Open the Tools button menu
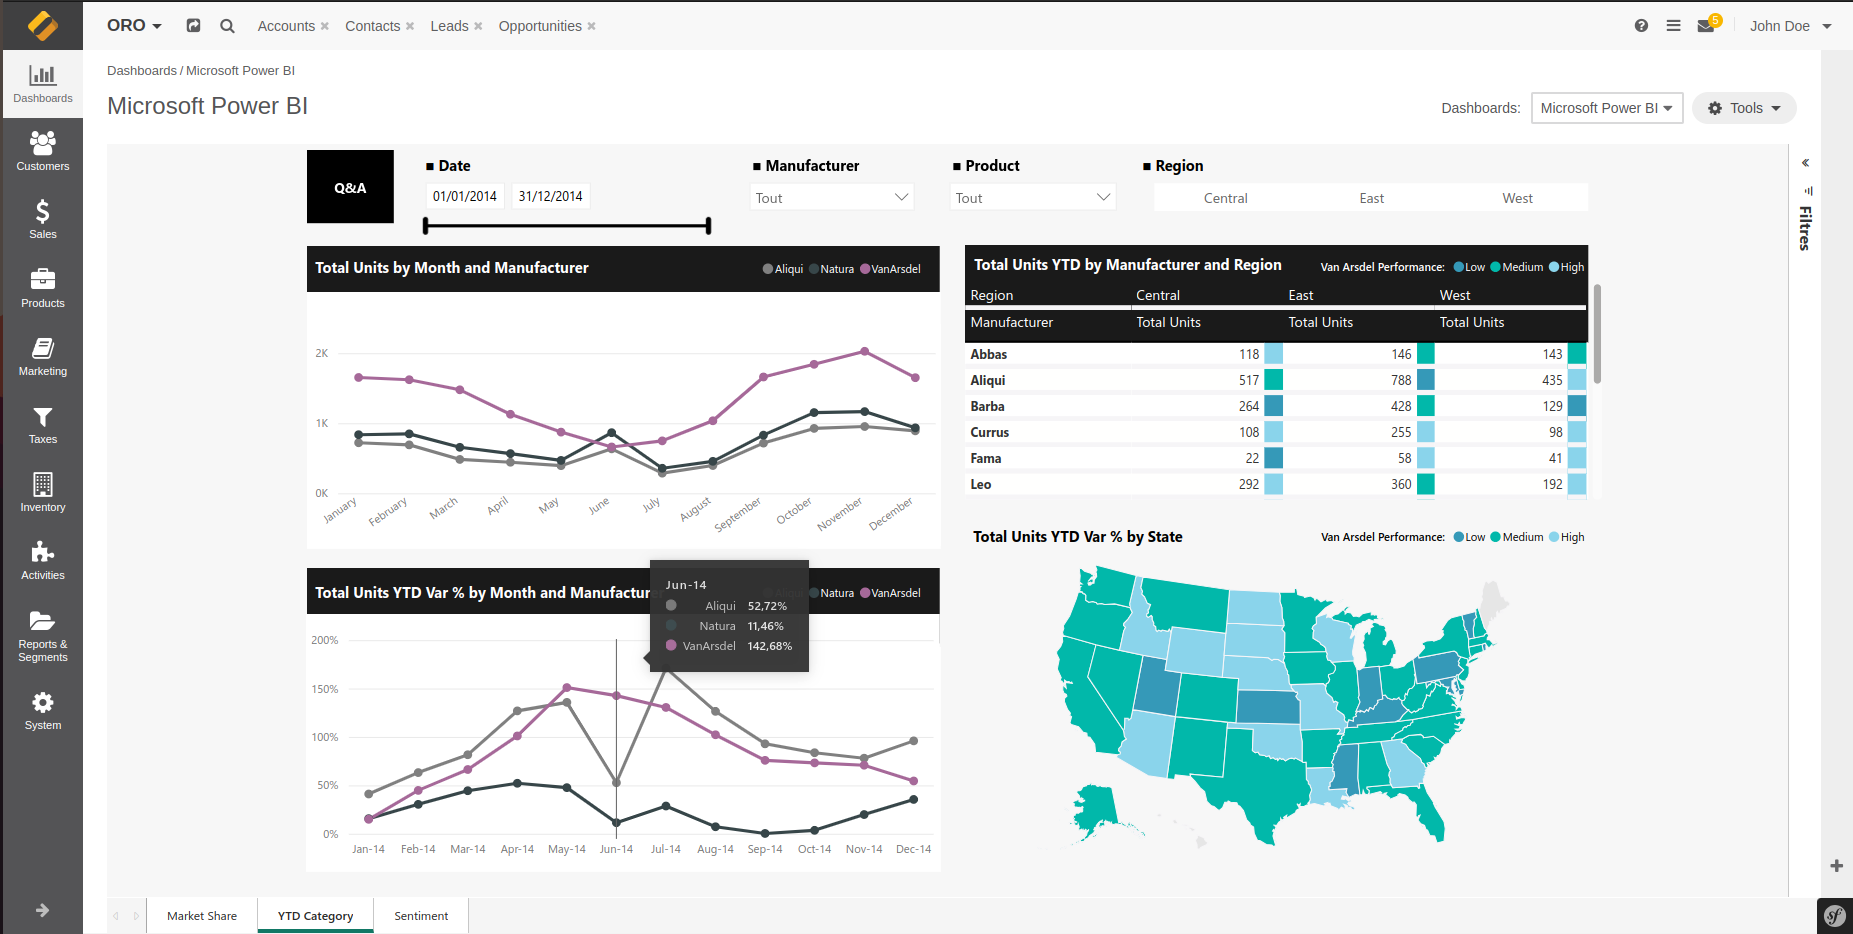This screenshot has width=1853, height=934. point(1744,108)
